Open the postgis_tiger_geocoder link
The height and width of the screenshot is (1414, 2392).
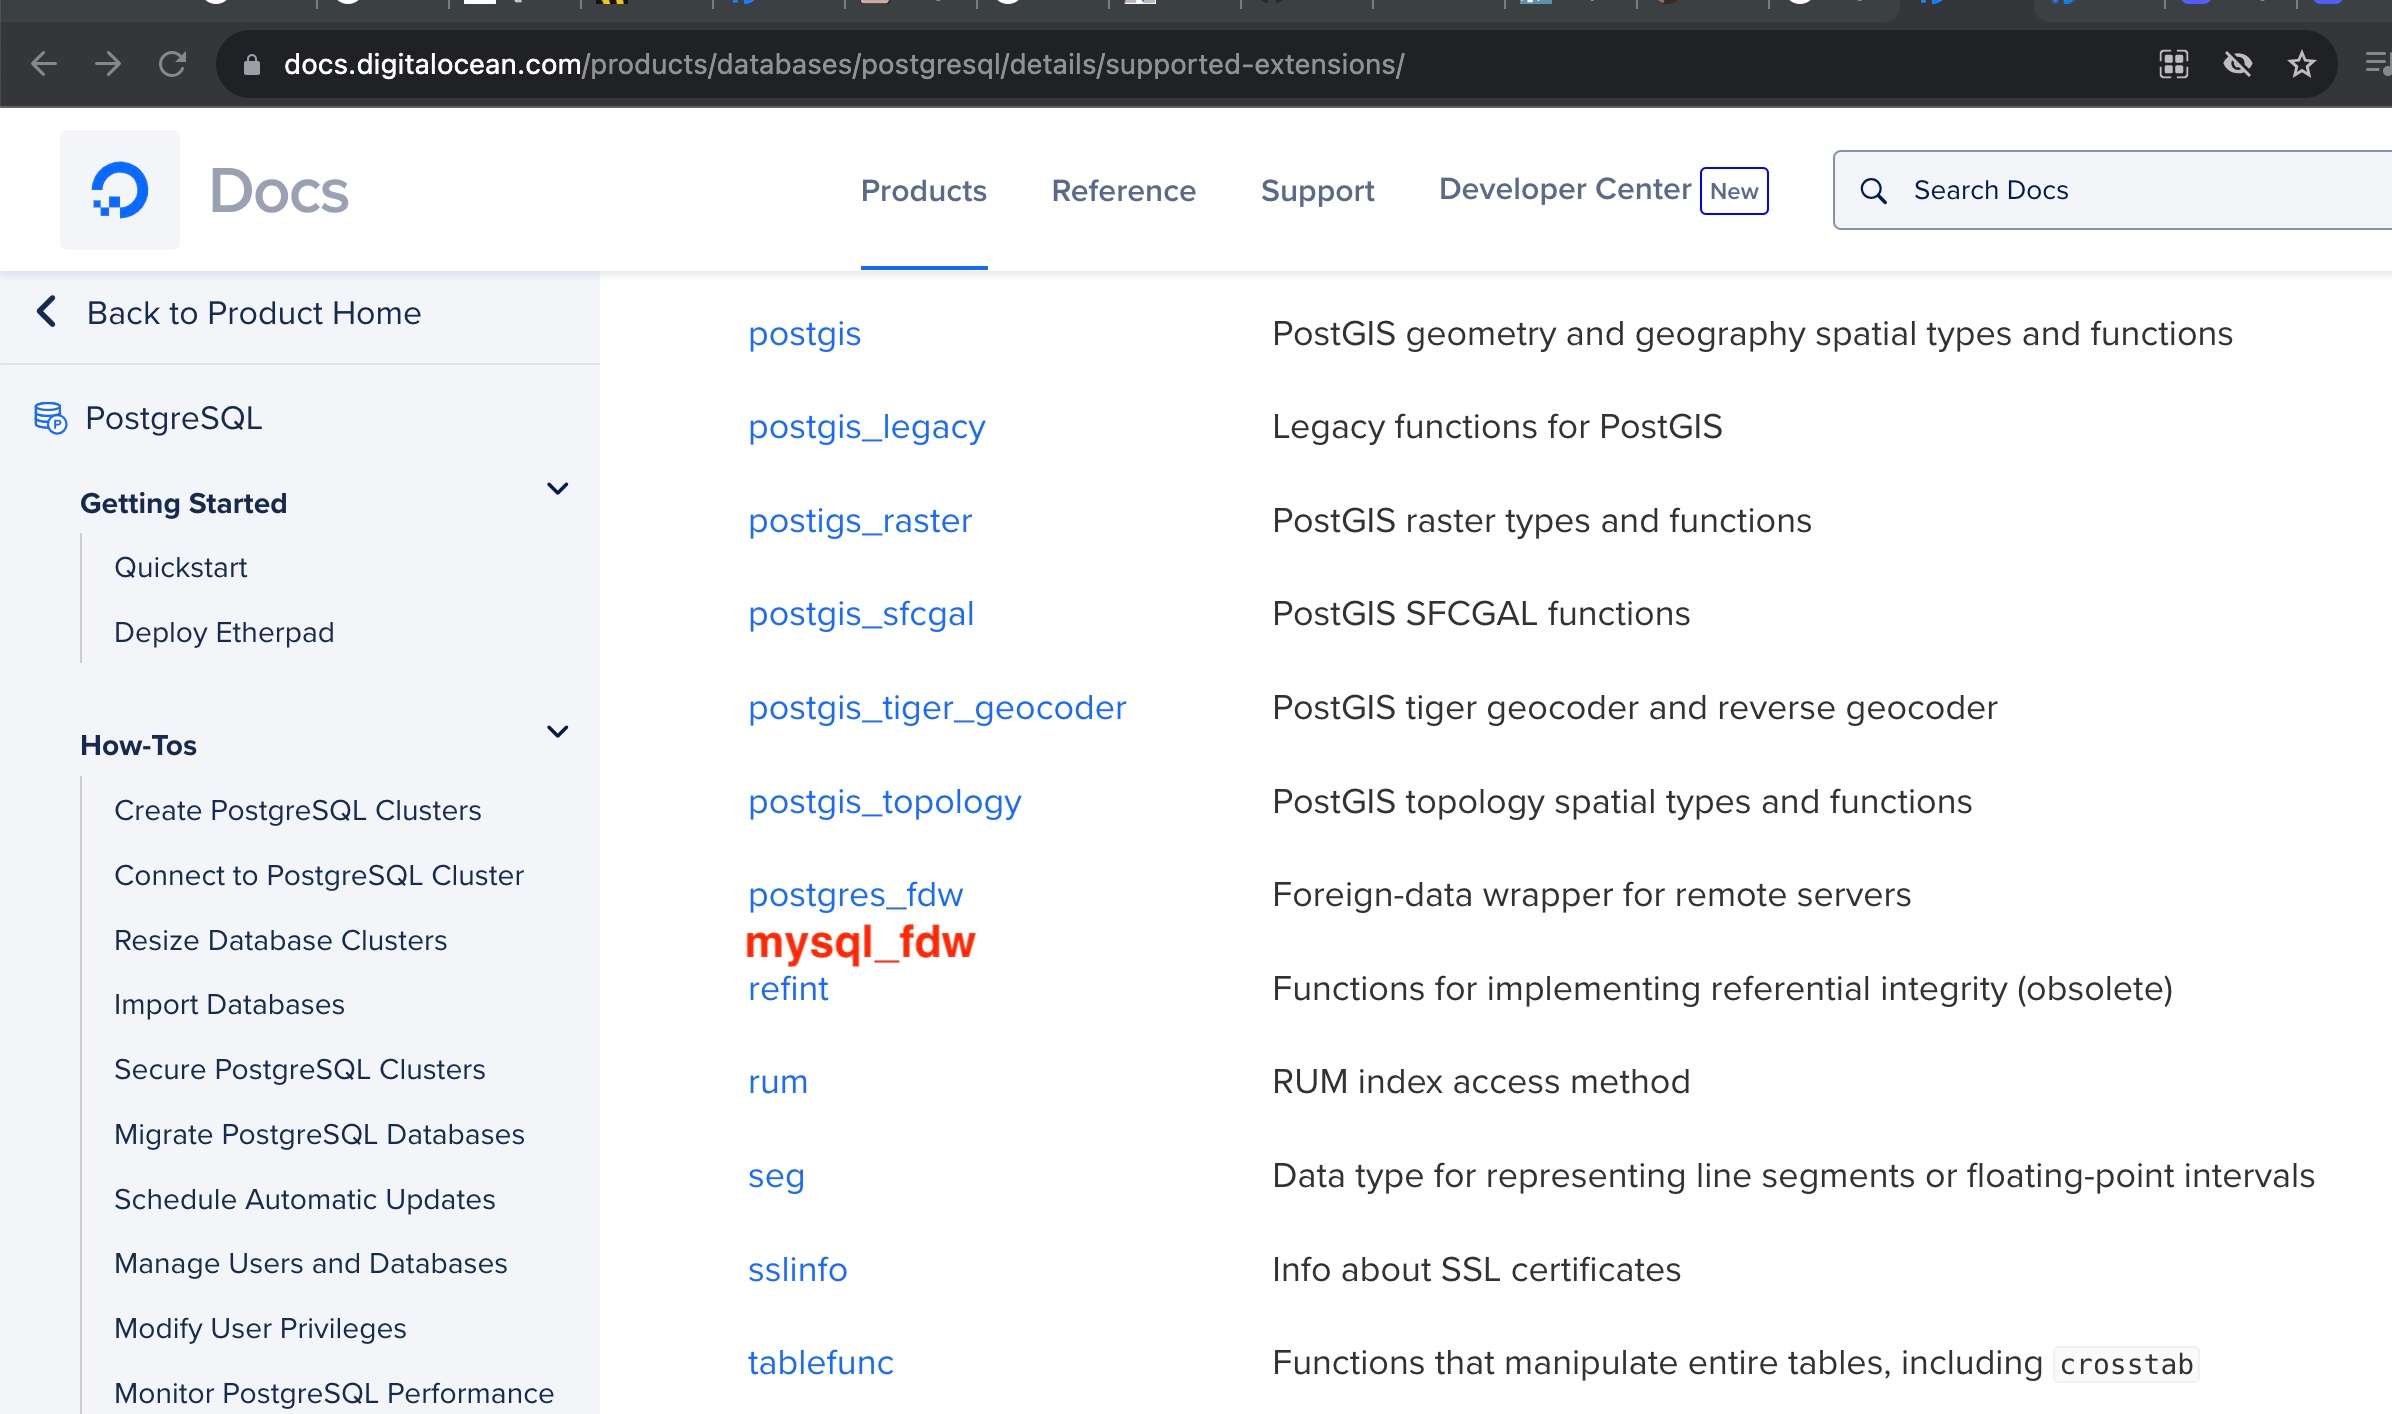coord(937,709)
